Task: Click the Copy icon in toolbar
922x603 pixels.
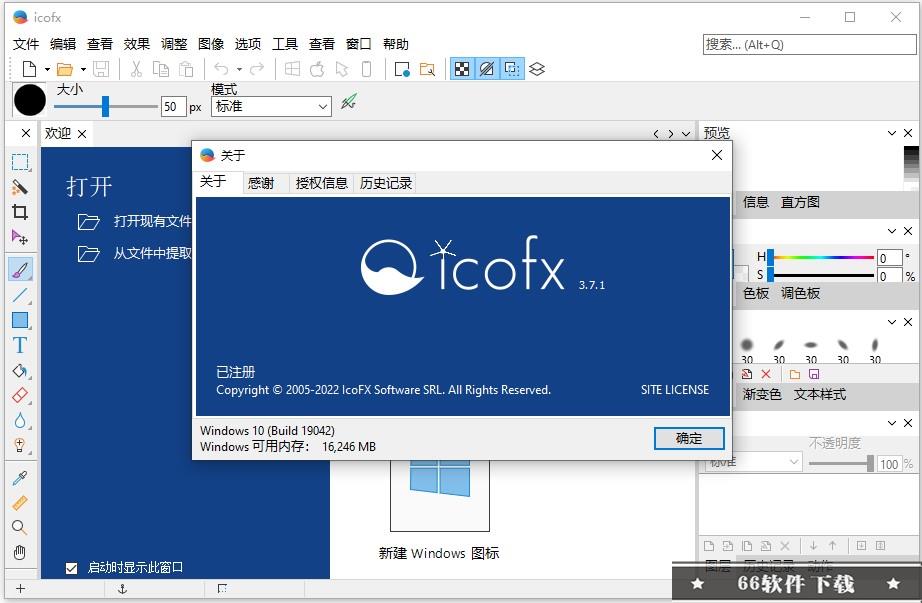Action: click(161, 69)
